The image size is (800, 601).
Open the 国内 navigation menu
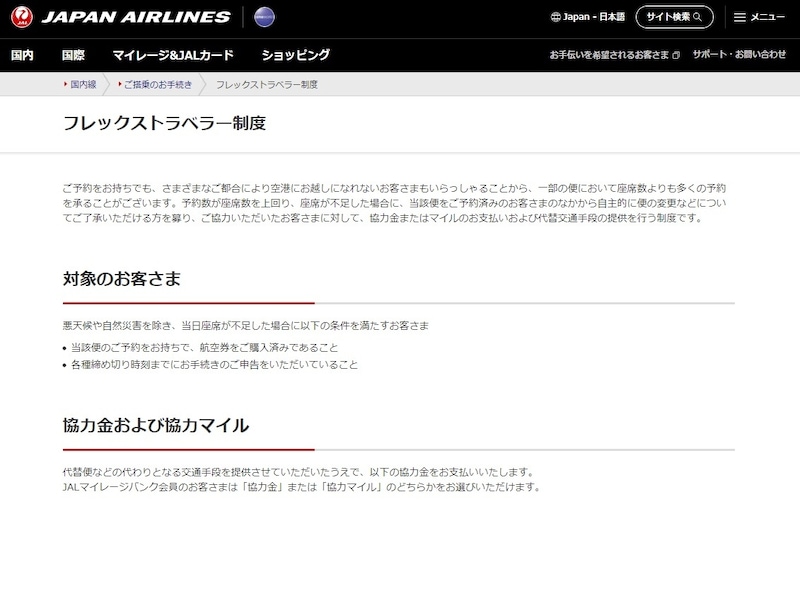(22, 55)
